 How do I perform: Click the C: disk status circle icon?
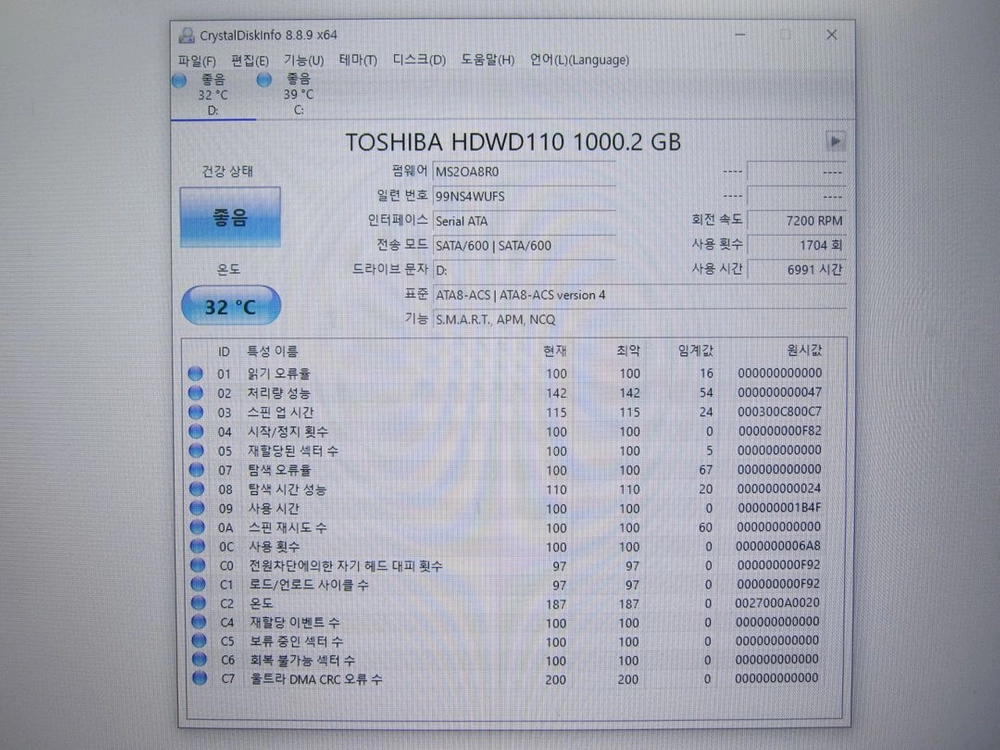tap(264, 80)
